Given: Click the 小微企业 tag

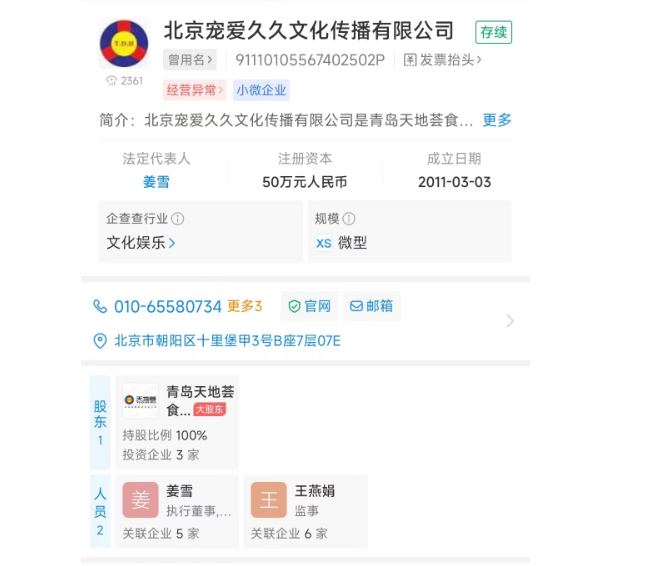Looking at the screenshot, I should (x=261, y=90).
